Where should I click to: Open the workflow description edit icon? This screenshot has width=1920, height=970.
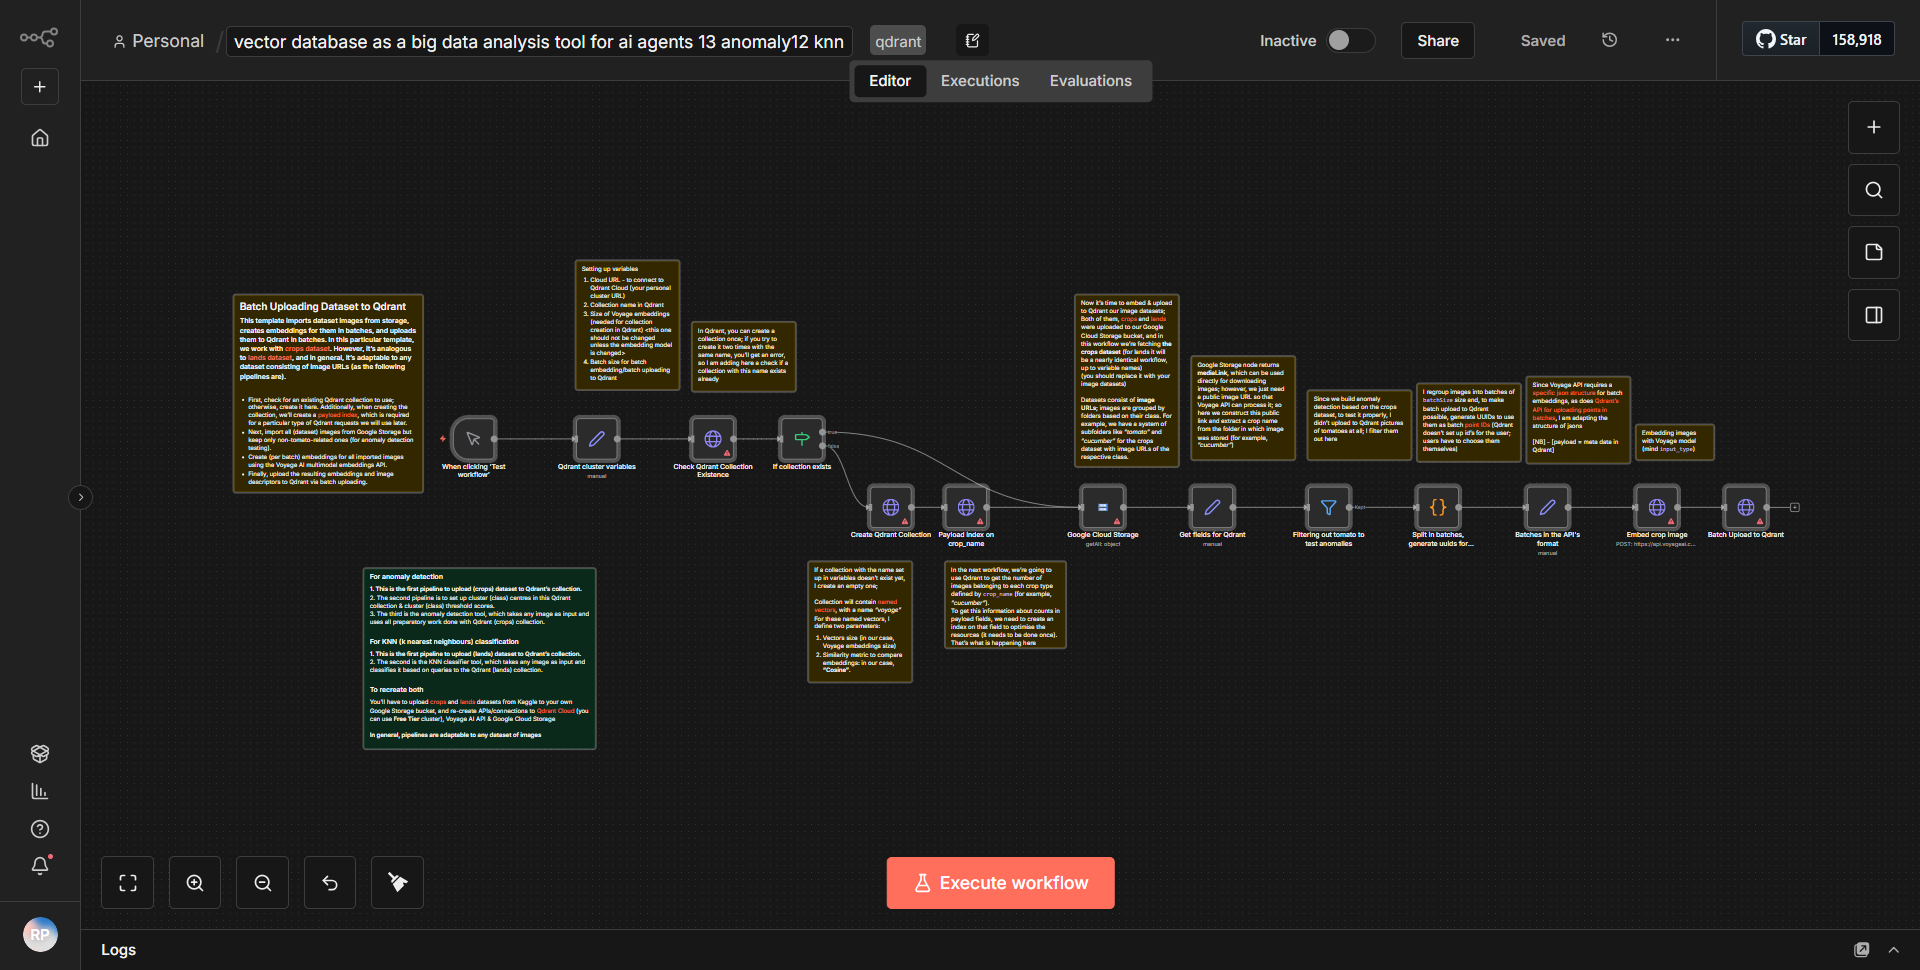pyautogui.click(x=972, y=41)
